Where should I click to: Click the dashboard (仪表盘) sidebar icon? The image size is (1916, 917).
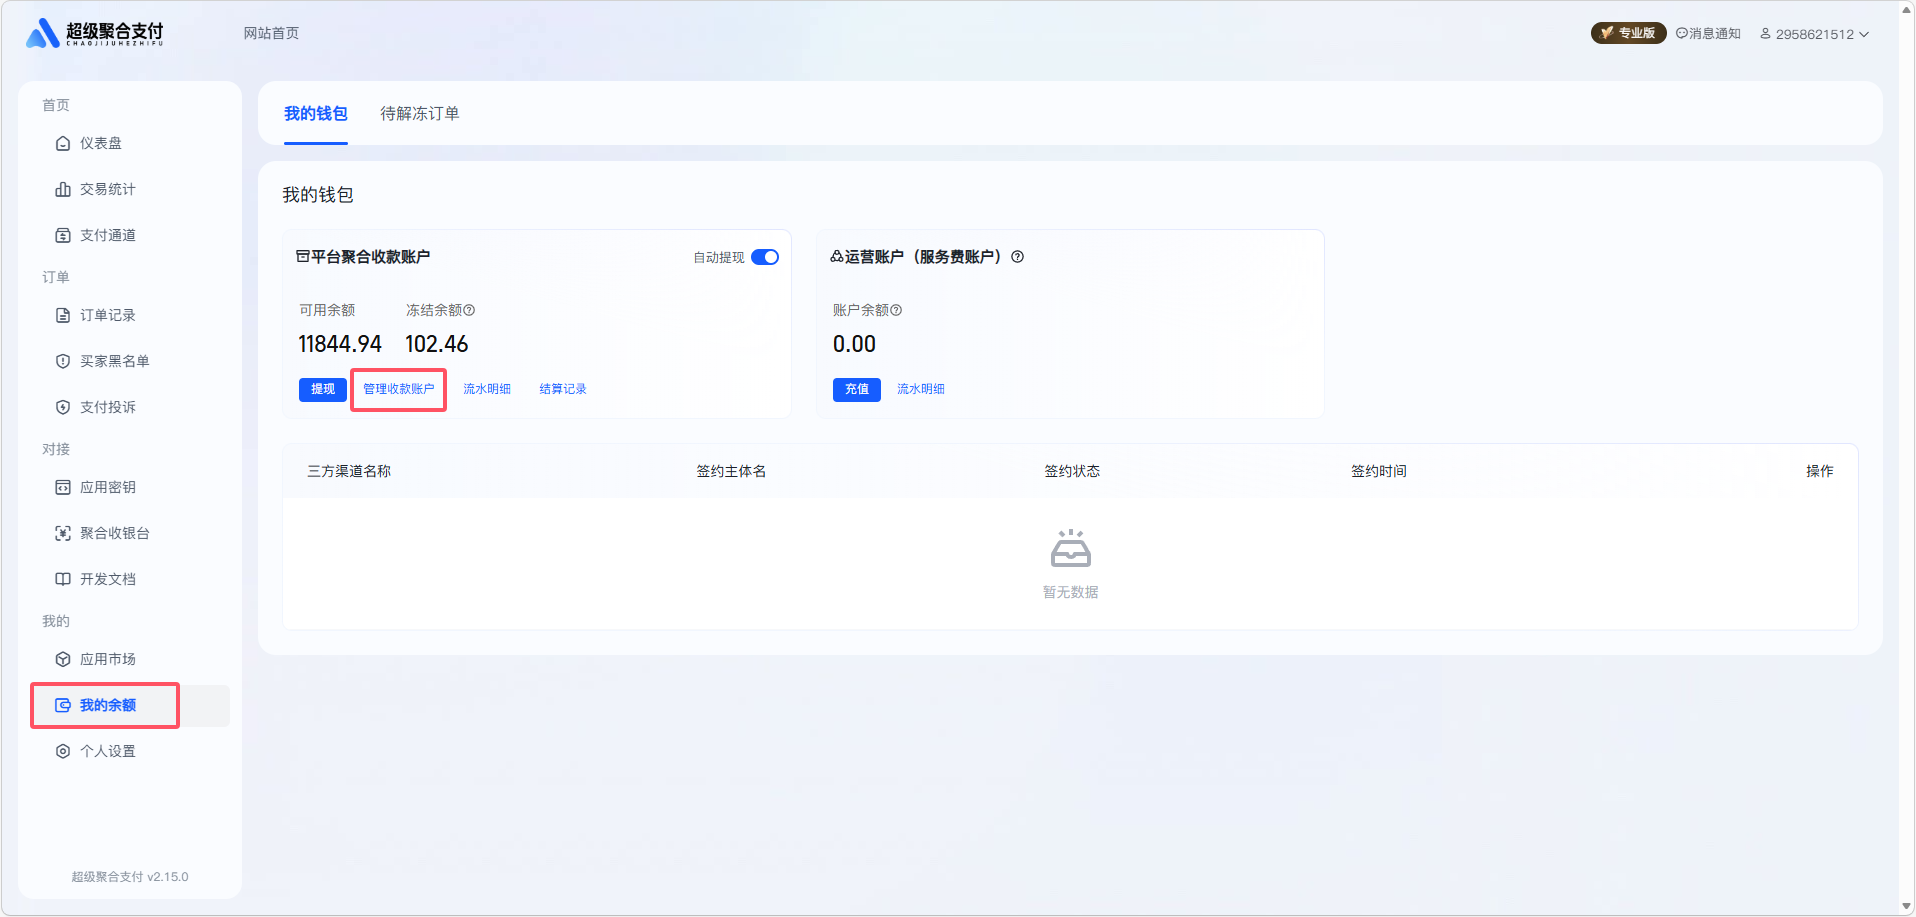click(63, 143)
